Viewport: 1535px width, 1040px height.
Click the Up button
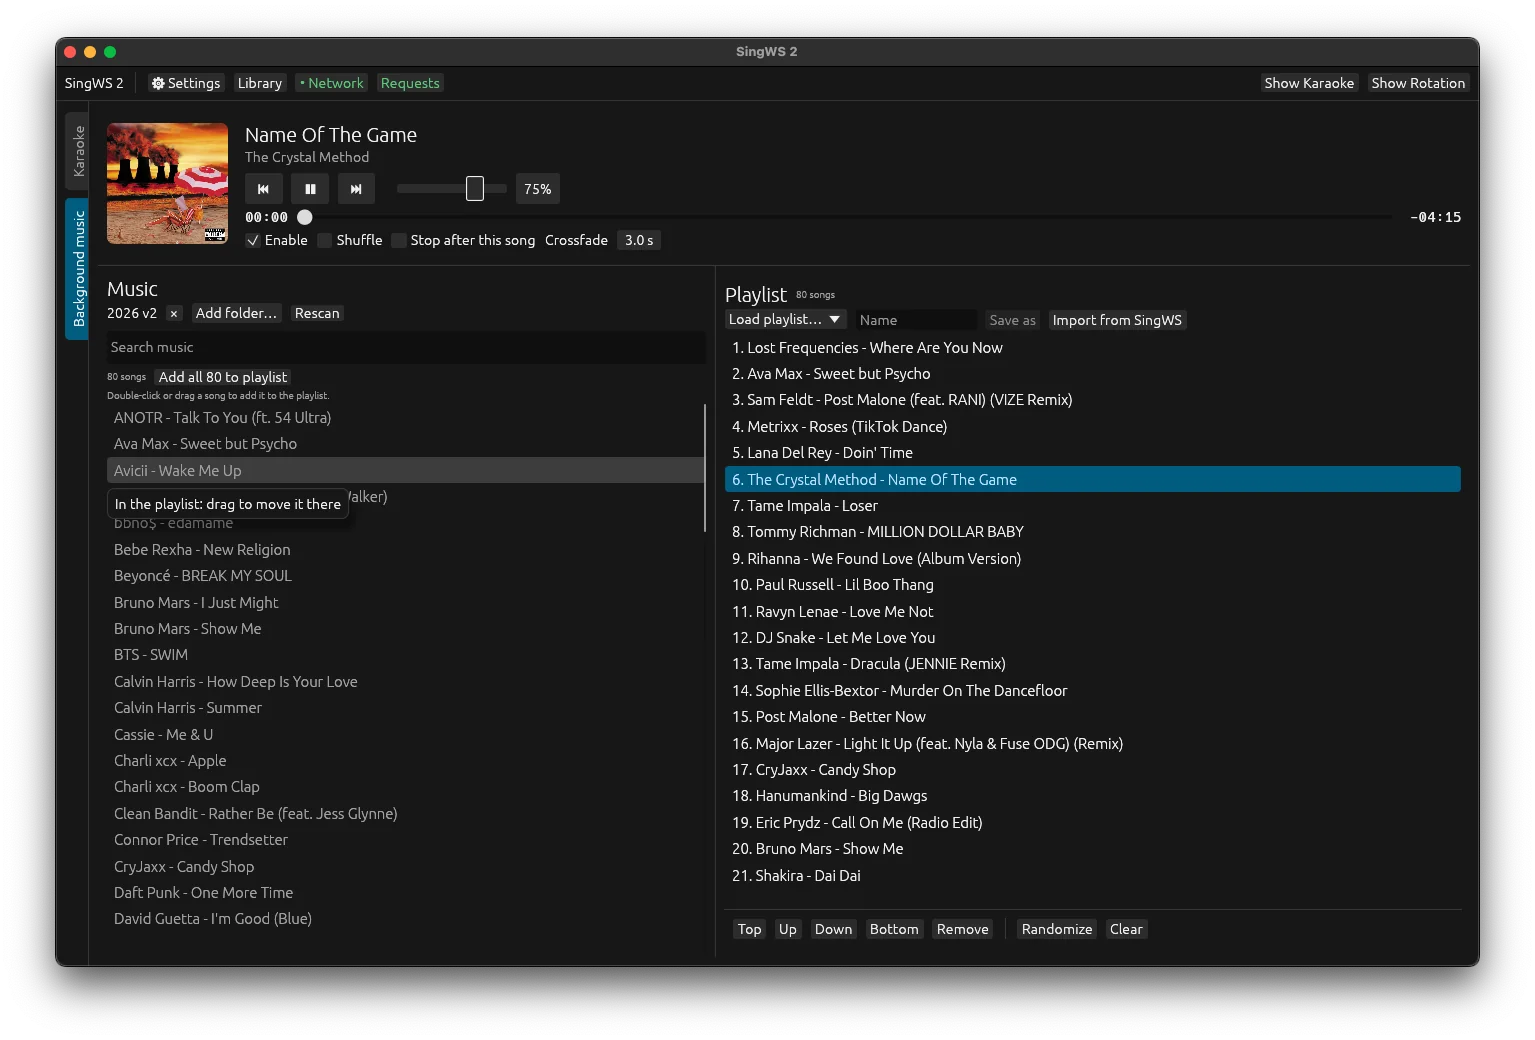788,929
